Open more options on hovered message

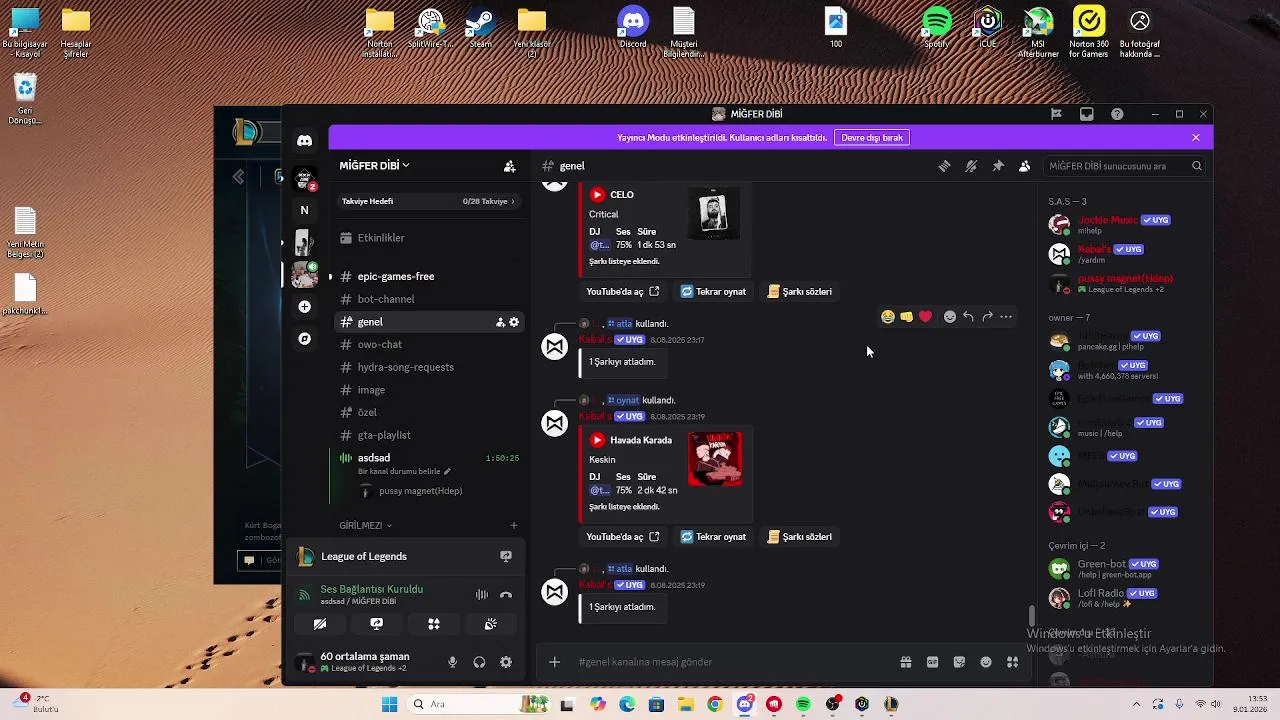1006,317
